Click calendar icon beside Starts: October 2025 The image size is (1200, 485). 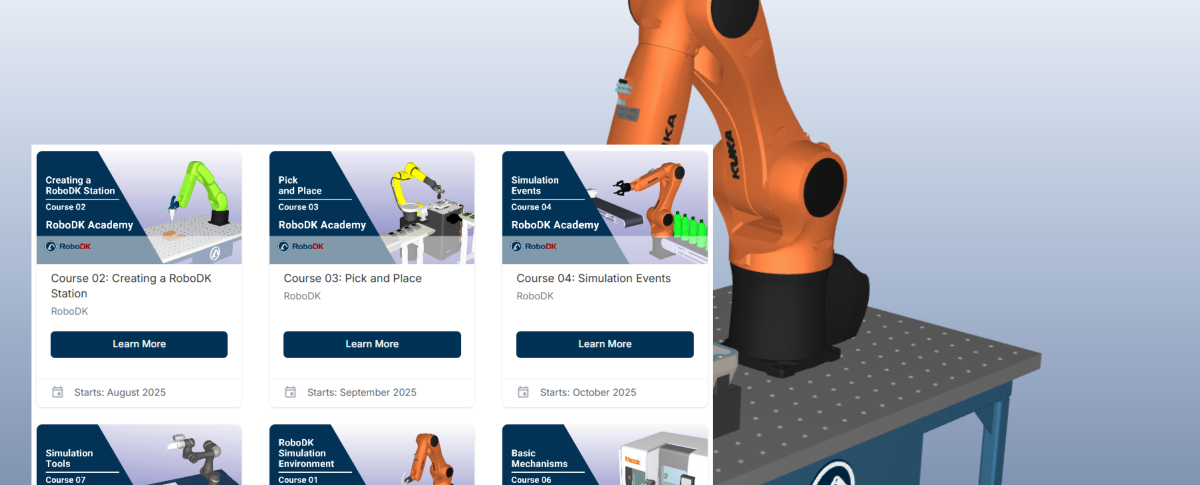523,392
